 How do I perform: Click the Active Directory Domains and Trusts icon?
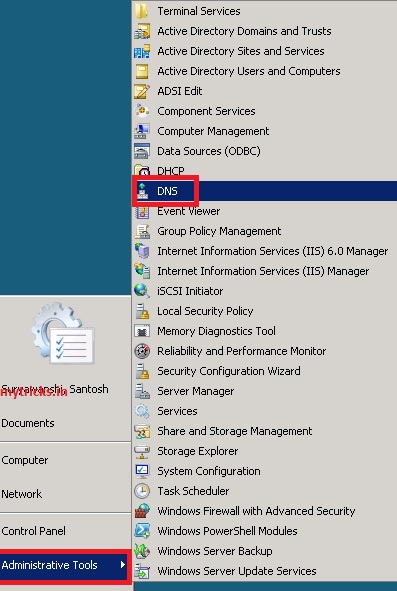[142, 31]
